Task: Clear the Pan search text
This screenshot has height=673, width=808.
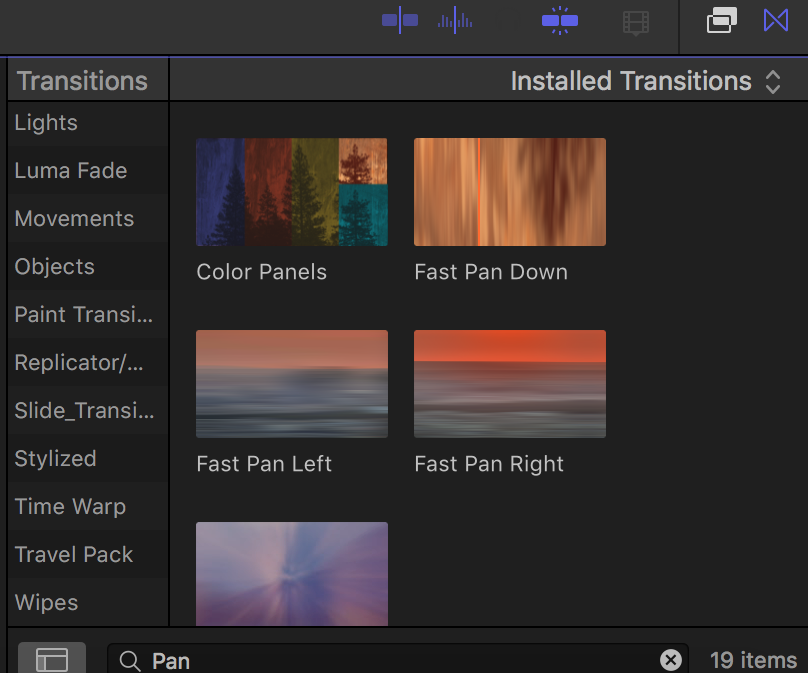Action: 671,659
